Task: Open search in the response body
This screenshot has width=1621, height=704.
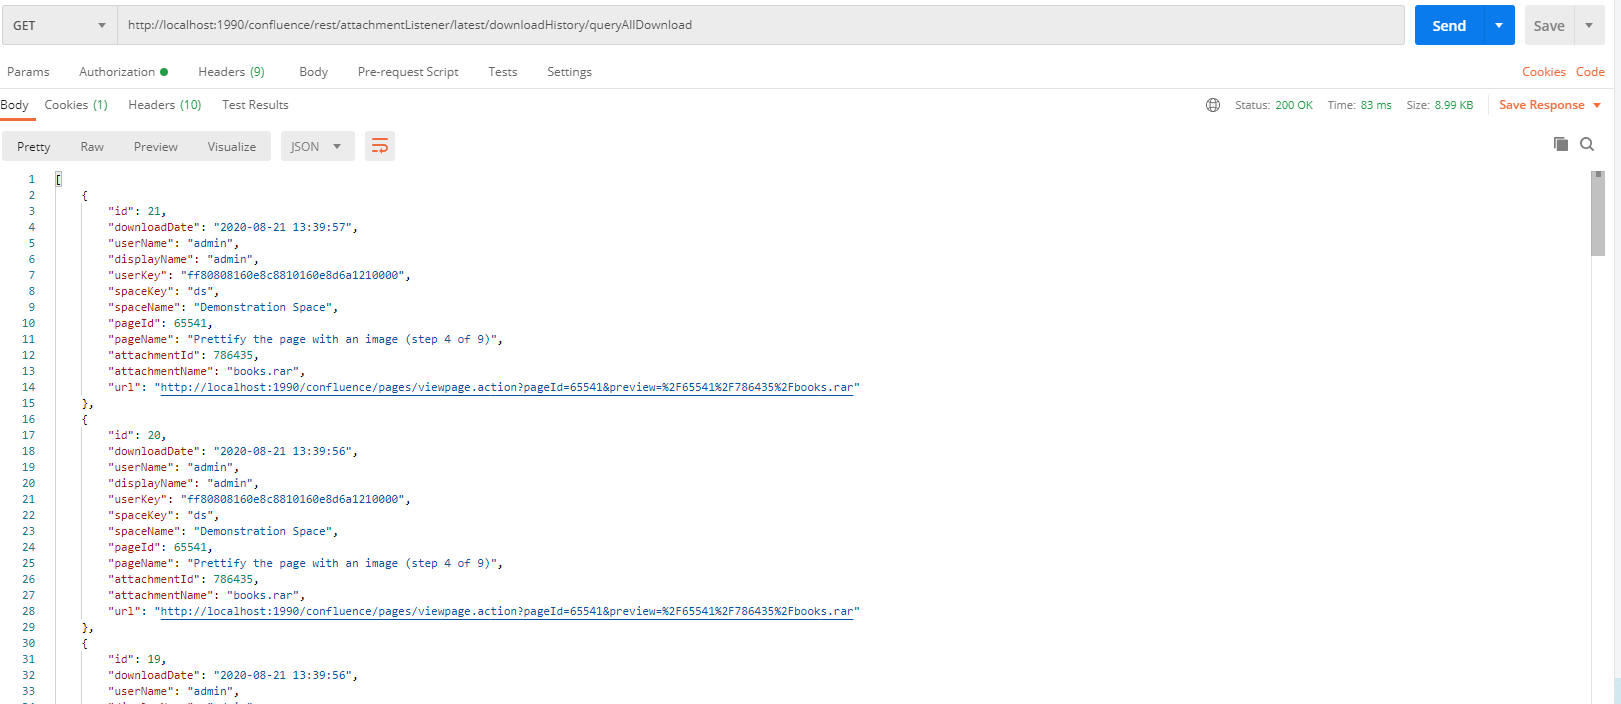Action: [1587, 144]
